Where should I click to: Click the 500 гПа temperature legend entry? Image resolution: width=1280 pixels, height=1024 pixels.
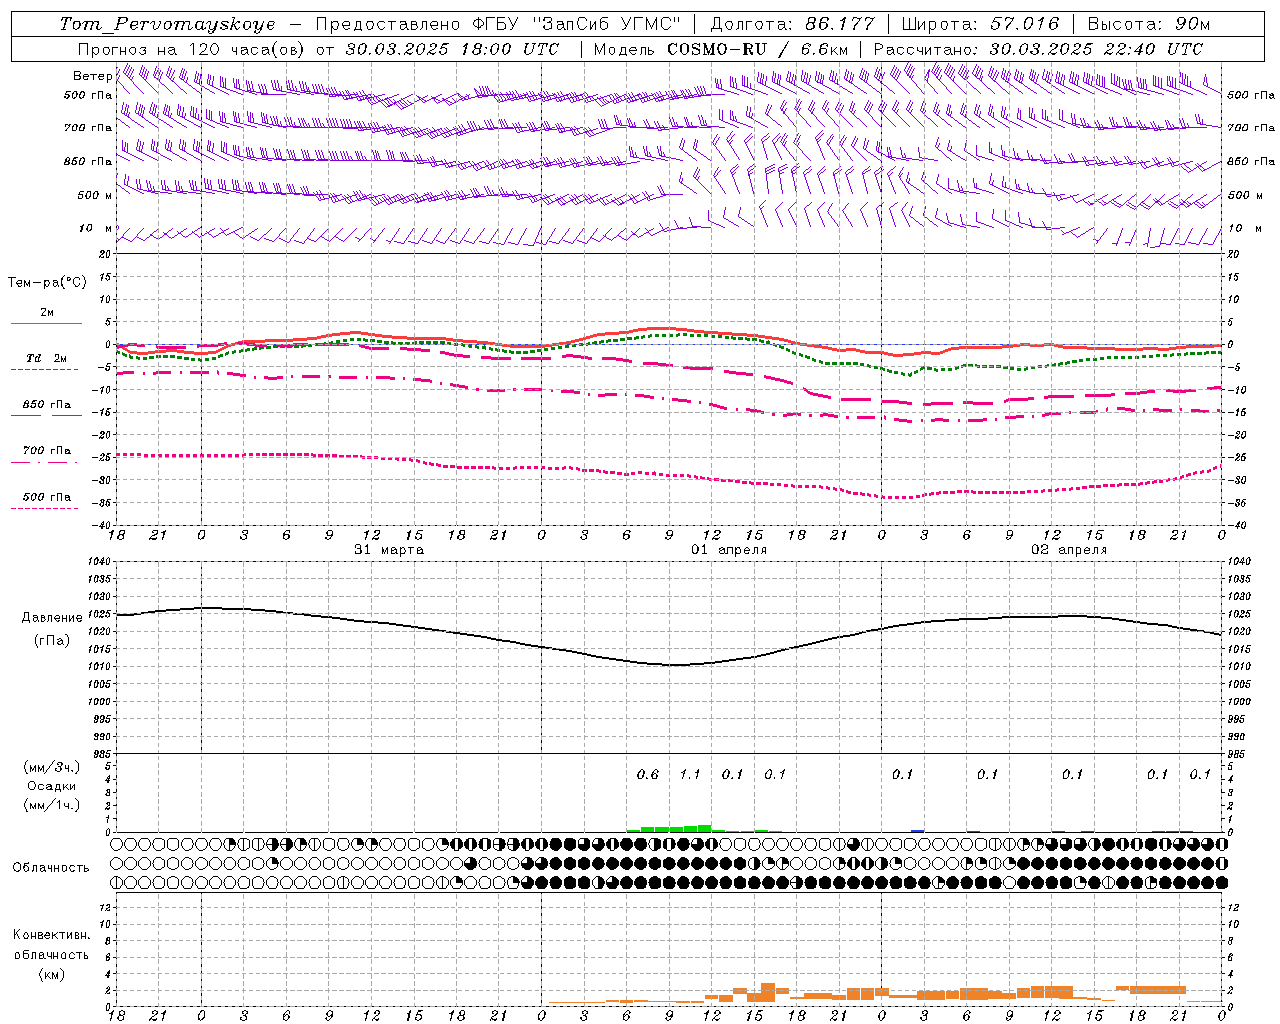tap(46, 497)
